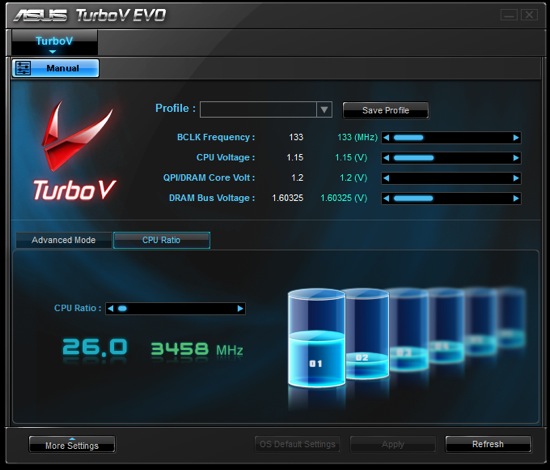550x470 pixels.
Task: Apply the voltage changes
Action: pyautogui.click(x=393, y=444)
